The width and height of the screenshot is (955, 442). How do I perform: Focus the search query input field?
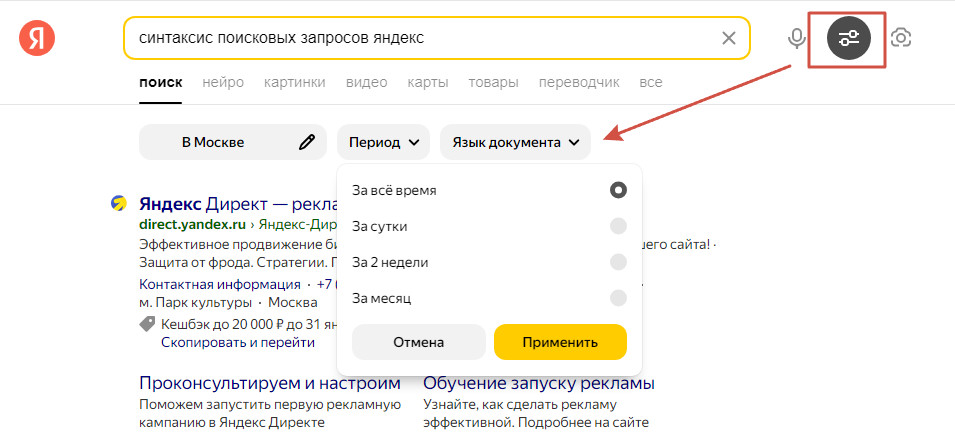point(437,38)
